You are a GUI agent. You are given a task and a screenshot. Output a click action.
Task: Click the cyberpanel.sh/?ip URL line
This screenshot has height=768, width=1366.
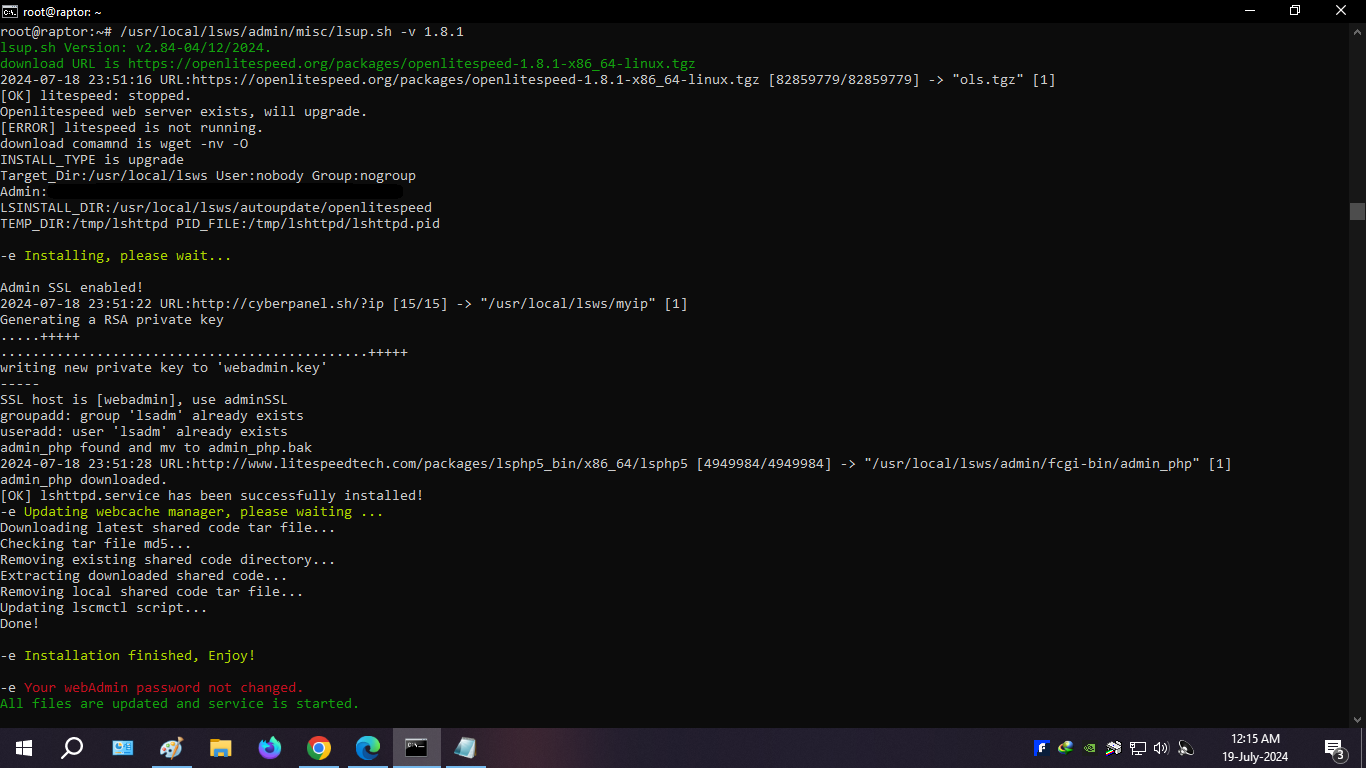tap(344, 304)
